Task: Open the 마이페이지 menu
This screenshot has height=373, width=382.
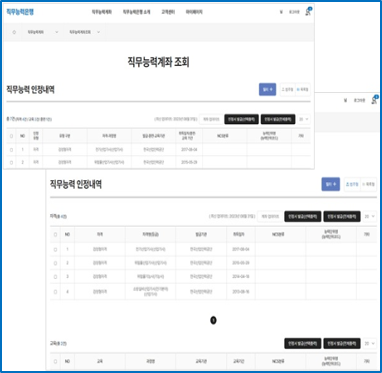Action: point(194,12)
